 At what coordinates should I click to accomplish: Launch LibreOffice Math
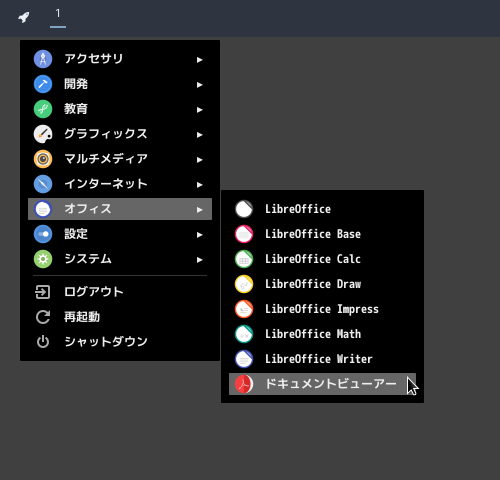pyautogui.click(x=322, y=334)
